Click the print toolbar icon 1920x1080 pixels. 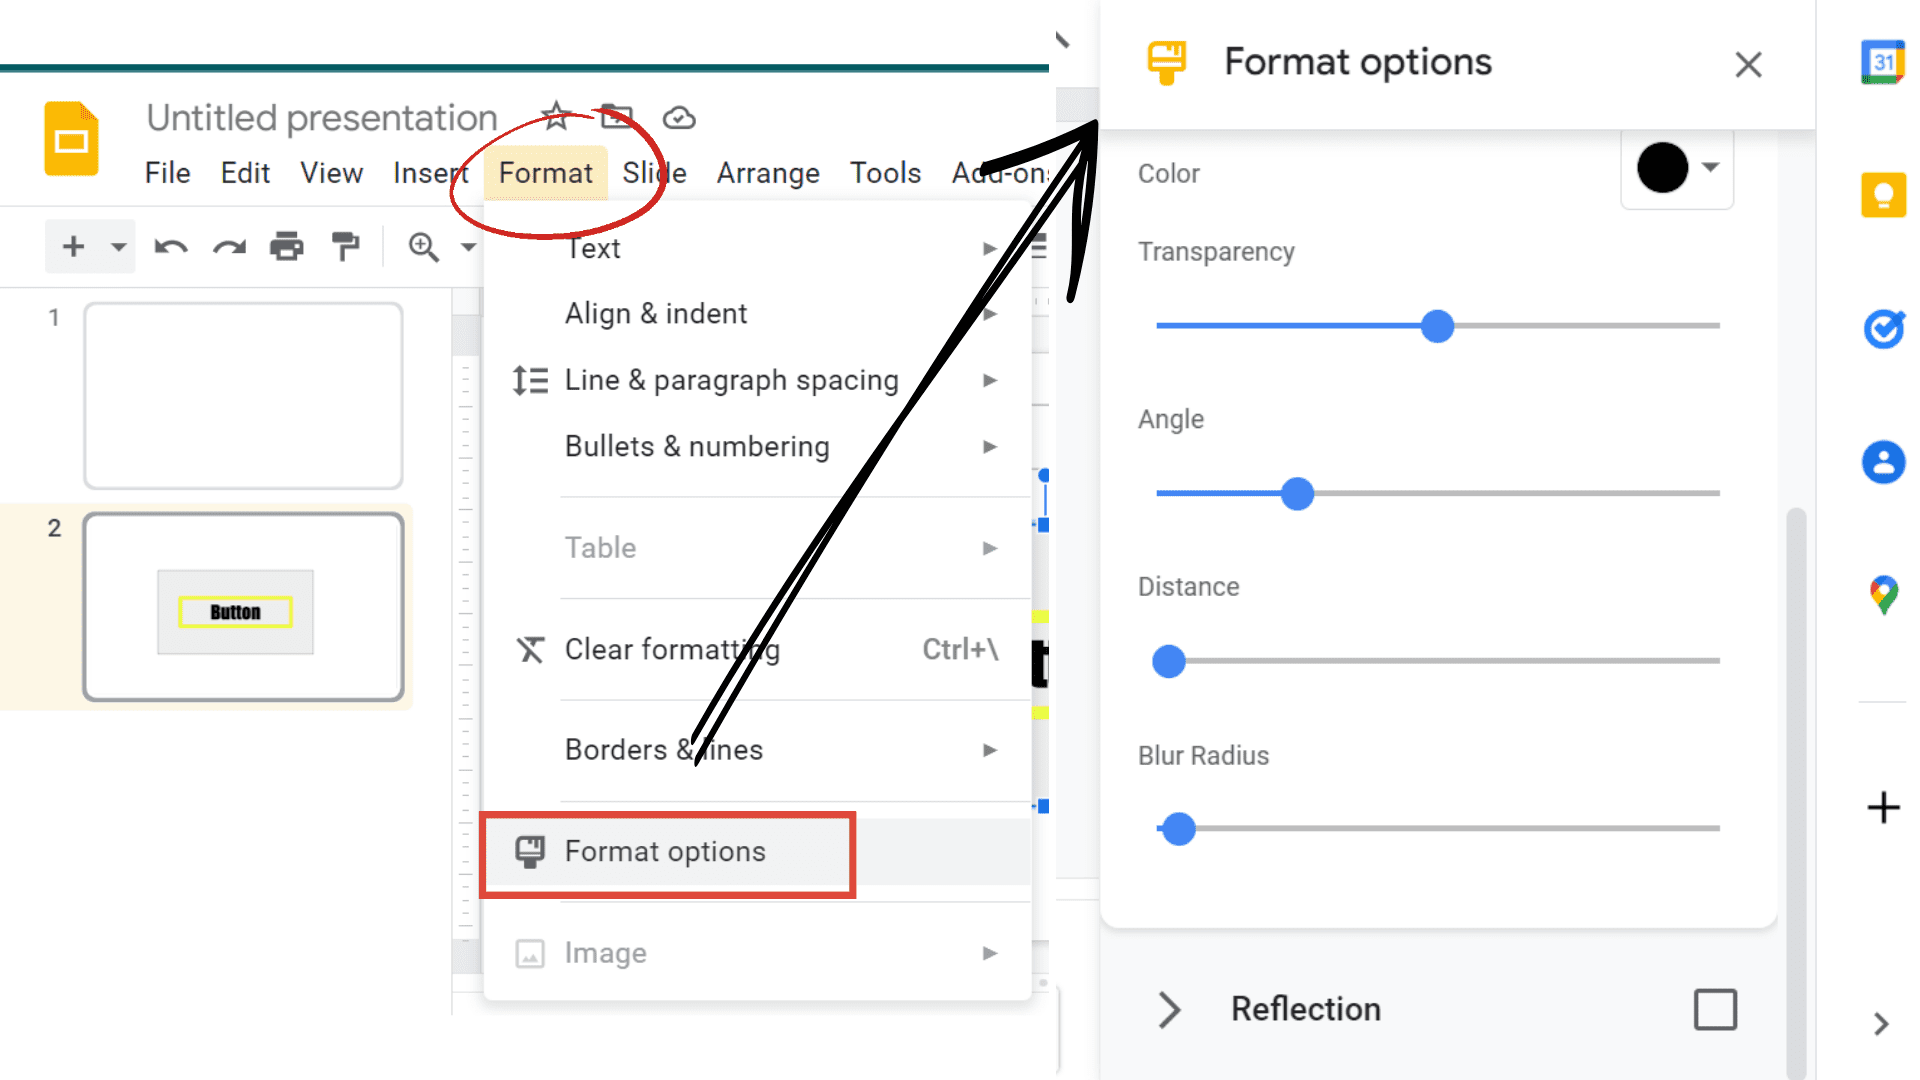click(x=286, y=247)
